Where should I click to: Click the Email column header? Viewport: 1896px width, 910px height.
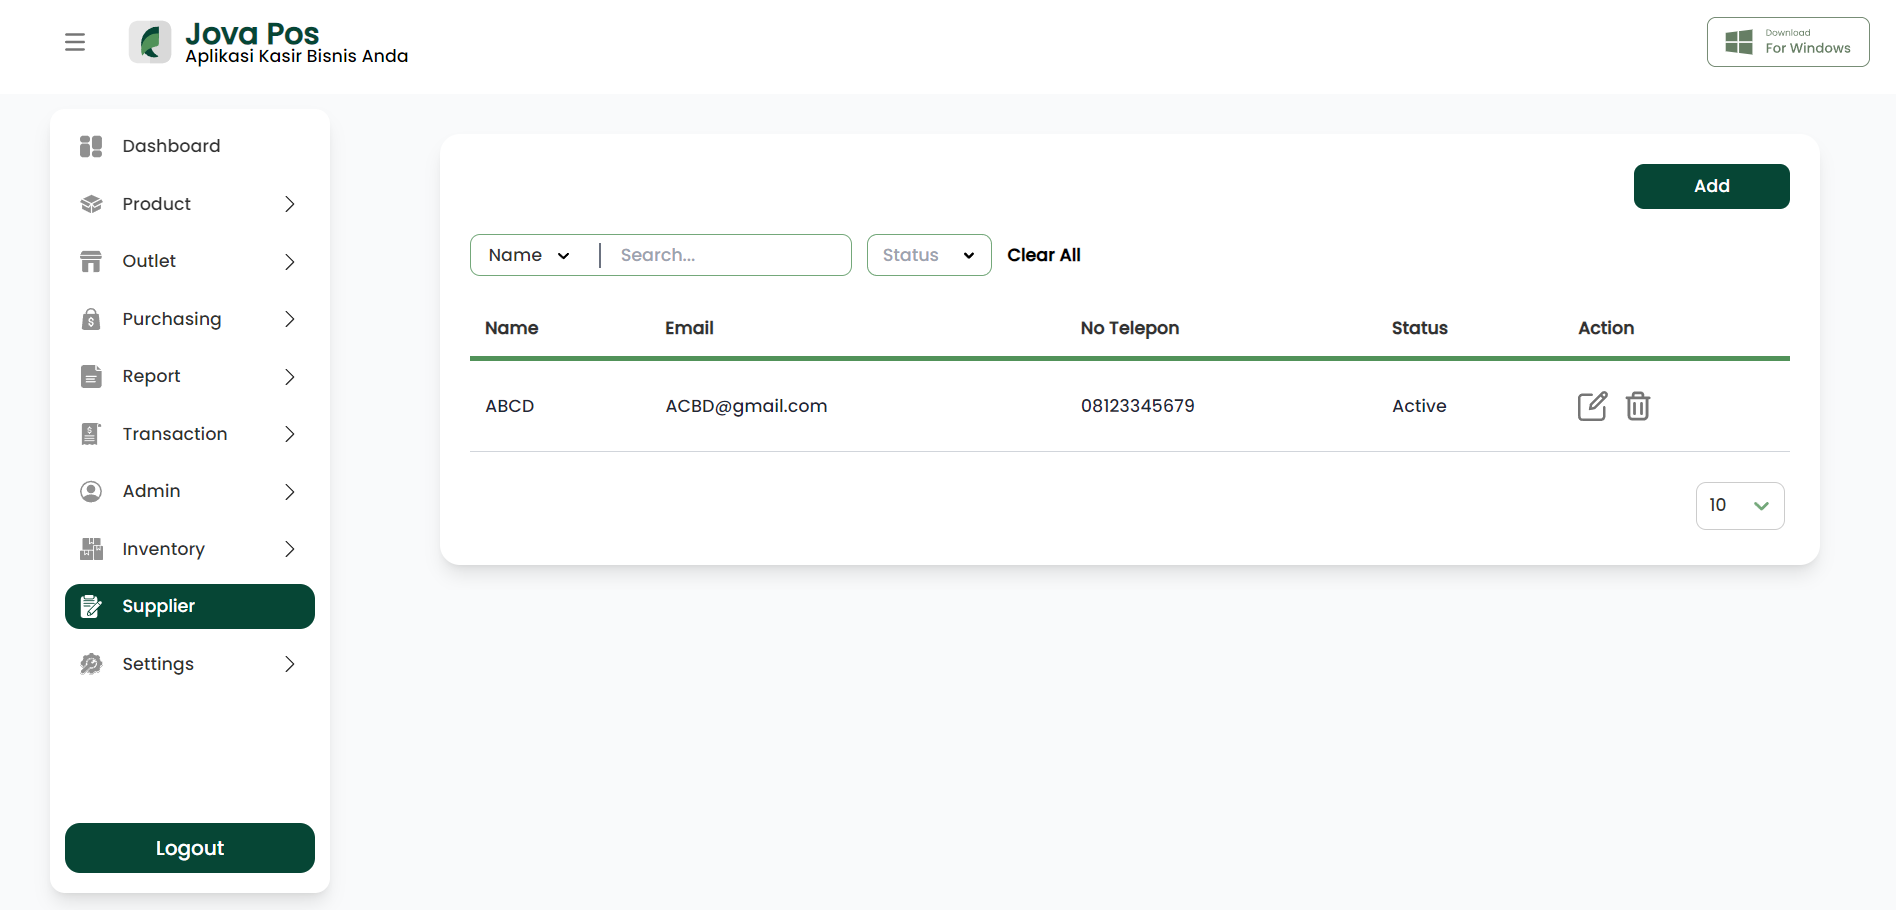(x=689, y=328)
